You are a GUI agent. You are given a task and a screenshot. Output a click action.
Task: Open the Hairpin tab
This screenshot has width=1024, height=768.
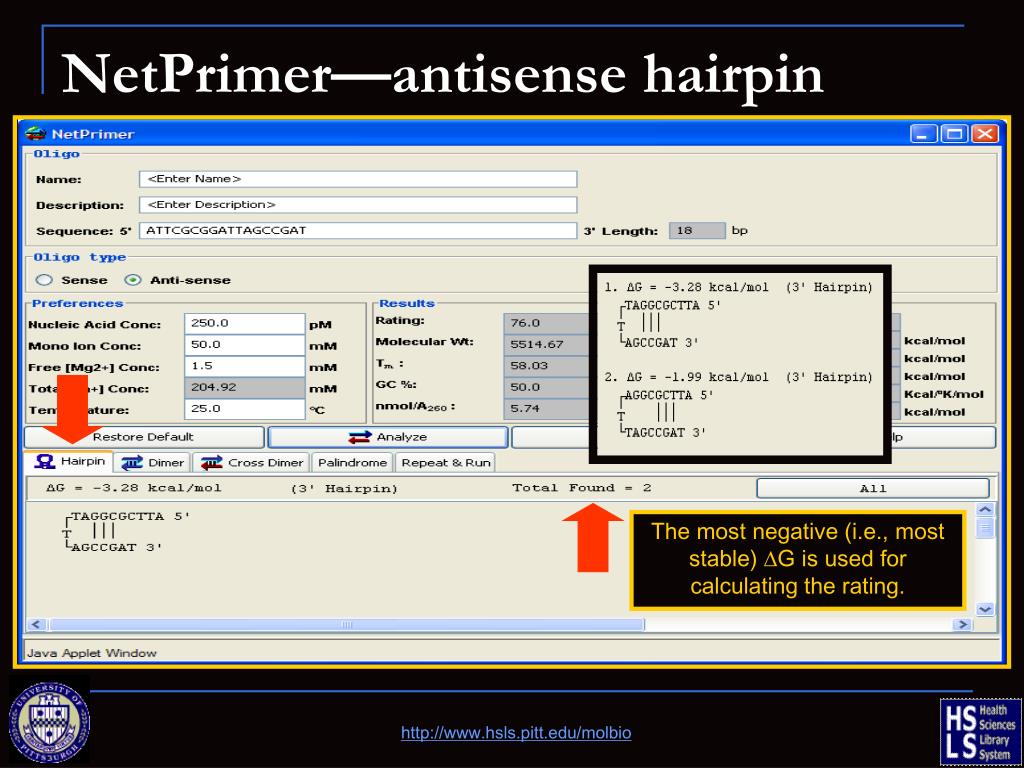tap(69, 462)
